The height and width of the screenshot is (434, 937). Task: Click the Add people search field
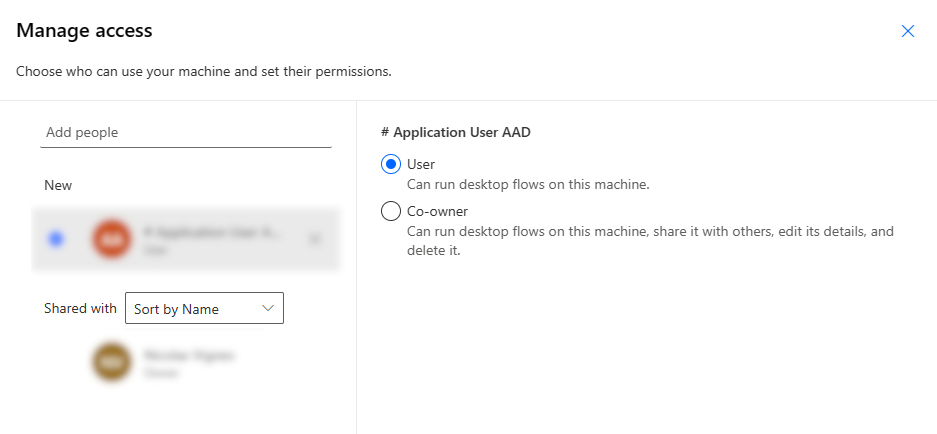(185, 132)
